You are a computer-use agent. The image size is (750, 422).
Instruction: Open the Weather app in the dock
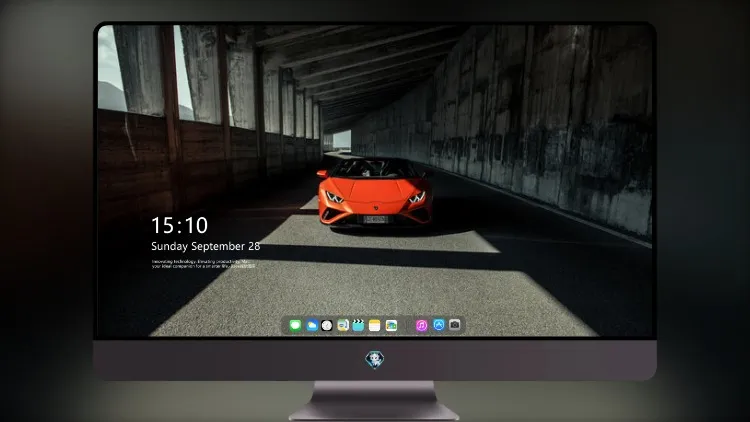(312, 325)
